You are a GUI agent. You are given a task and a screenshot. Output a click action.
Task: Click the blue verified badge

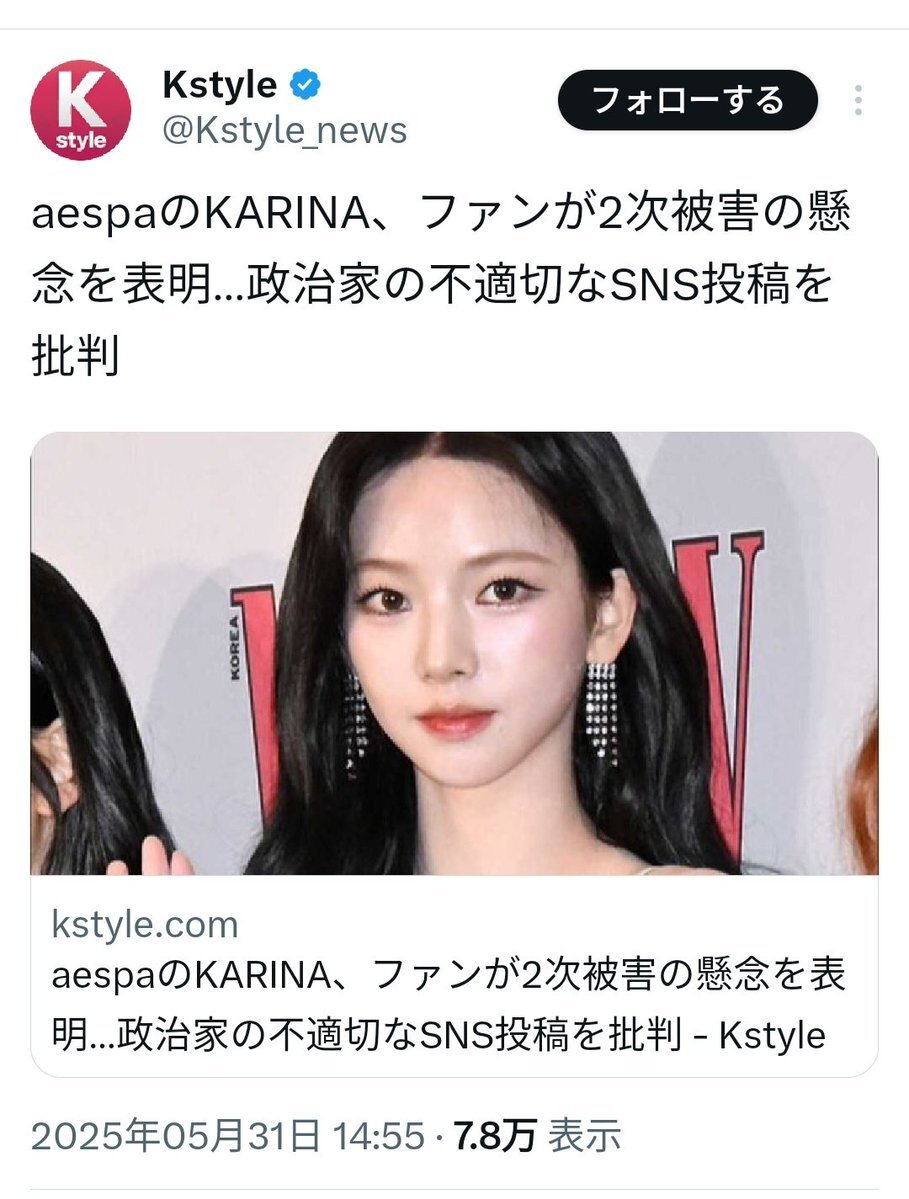(x=305, y=84)
